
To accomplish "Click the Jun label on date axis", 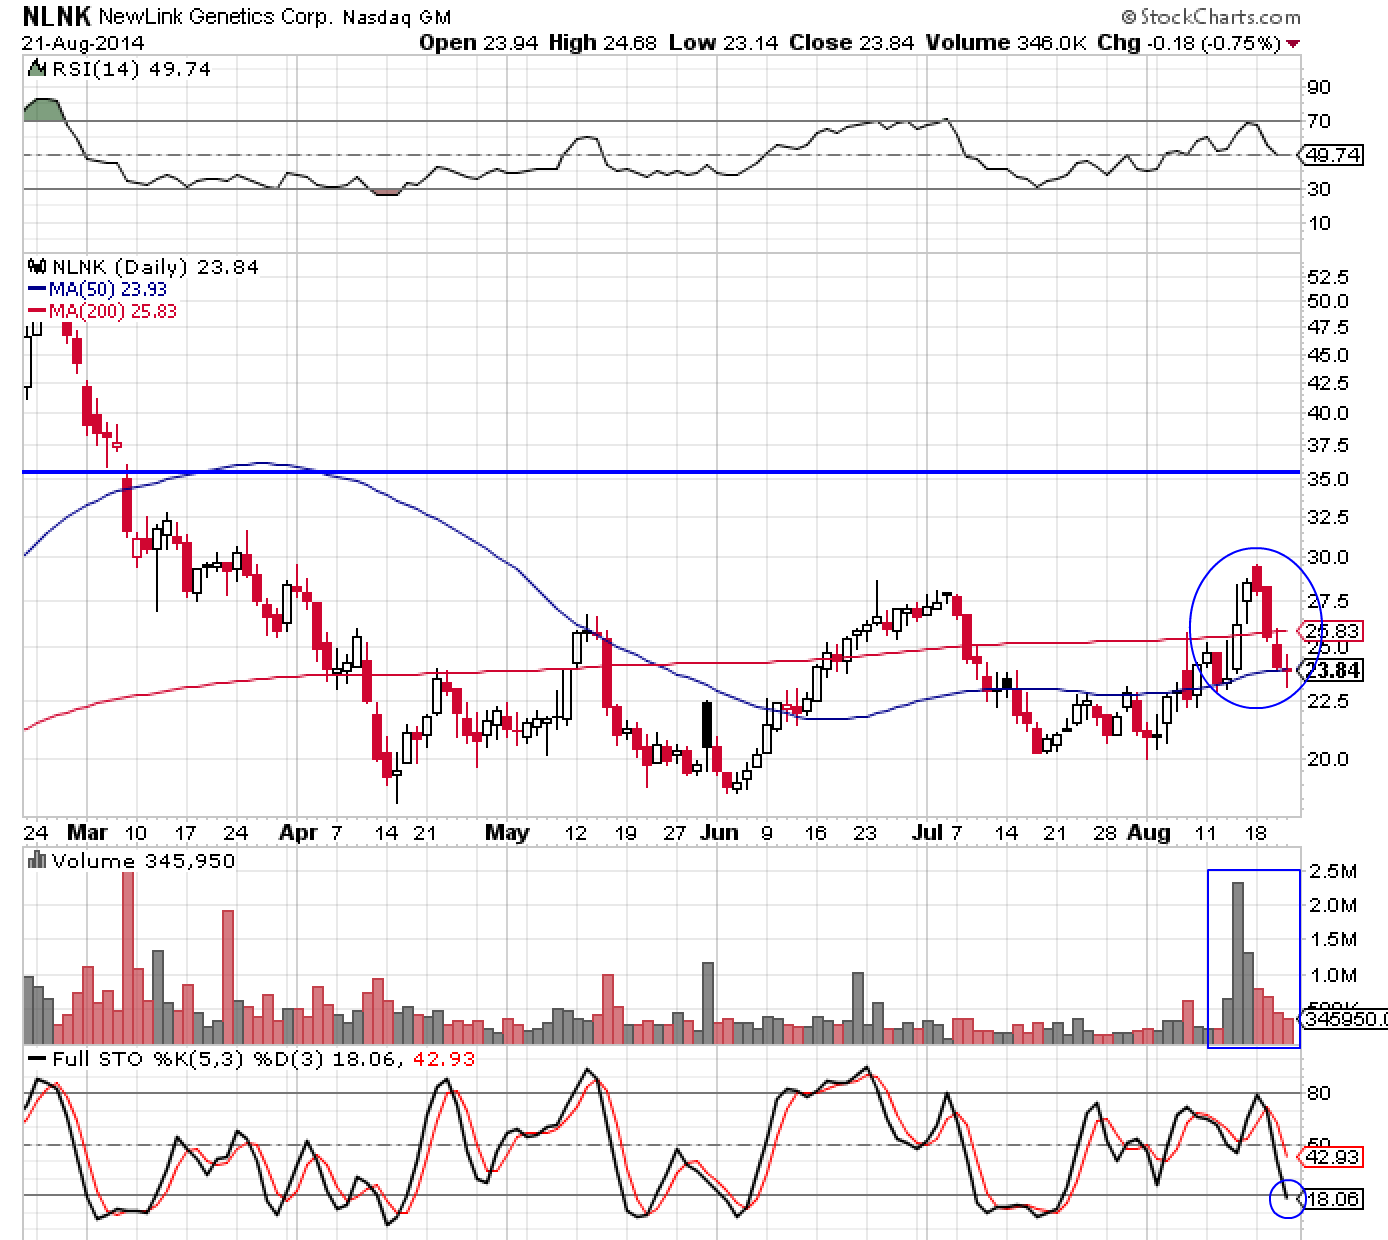I will pyautogui.click(x=719, y=832).
